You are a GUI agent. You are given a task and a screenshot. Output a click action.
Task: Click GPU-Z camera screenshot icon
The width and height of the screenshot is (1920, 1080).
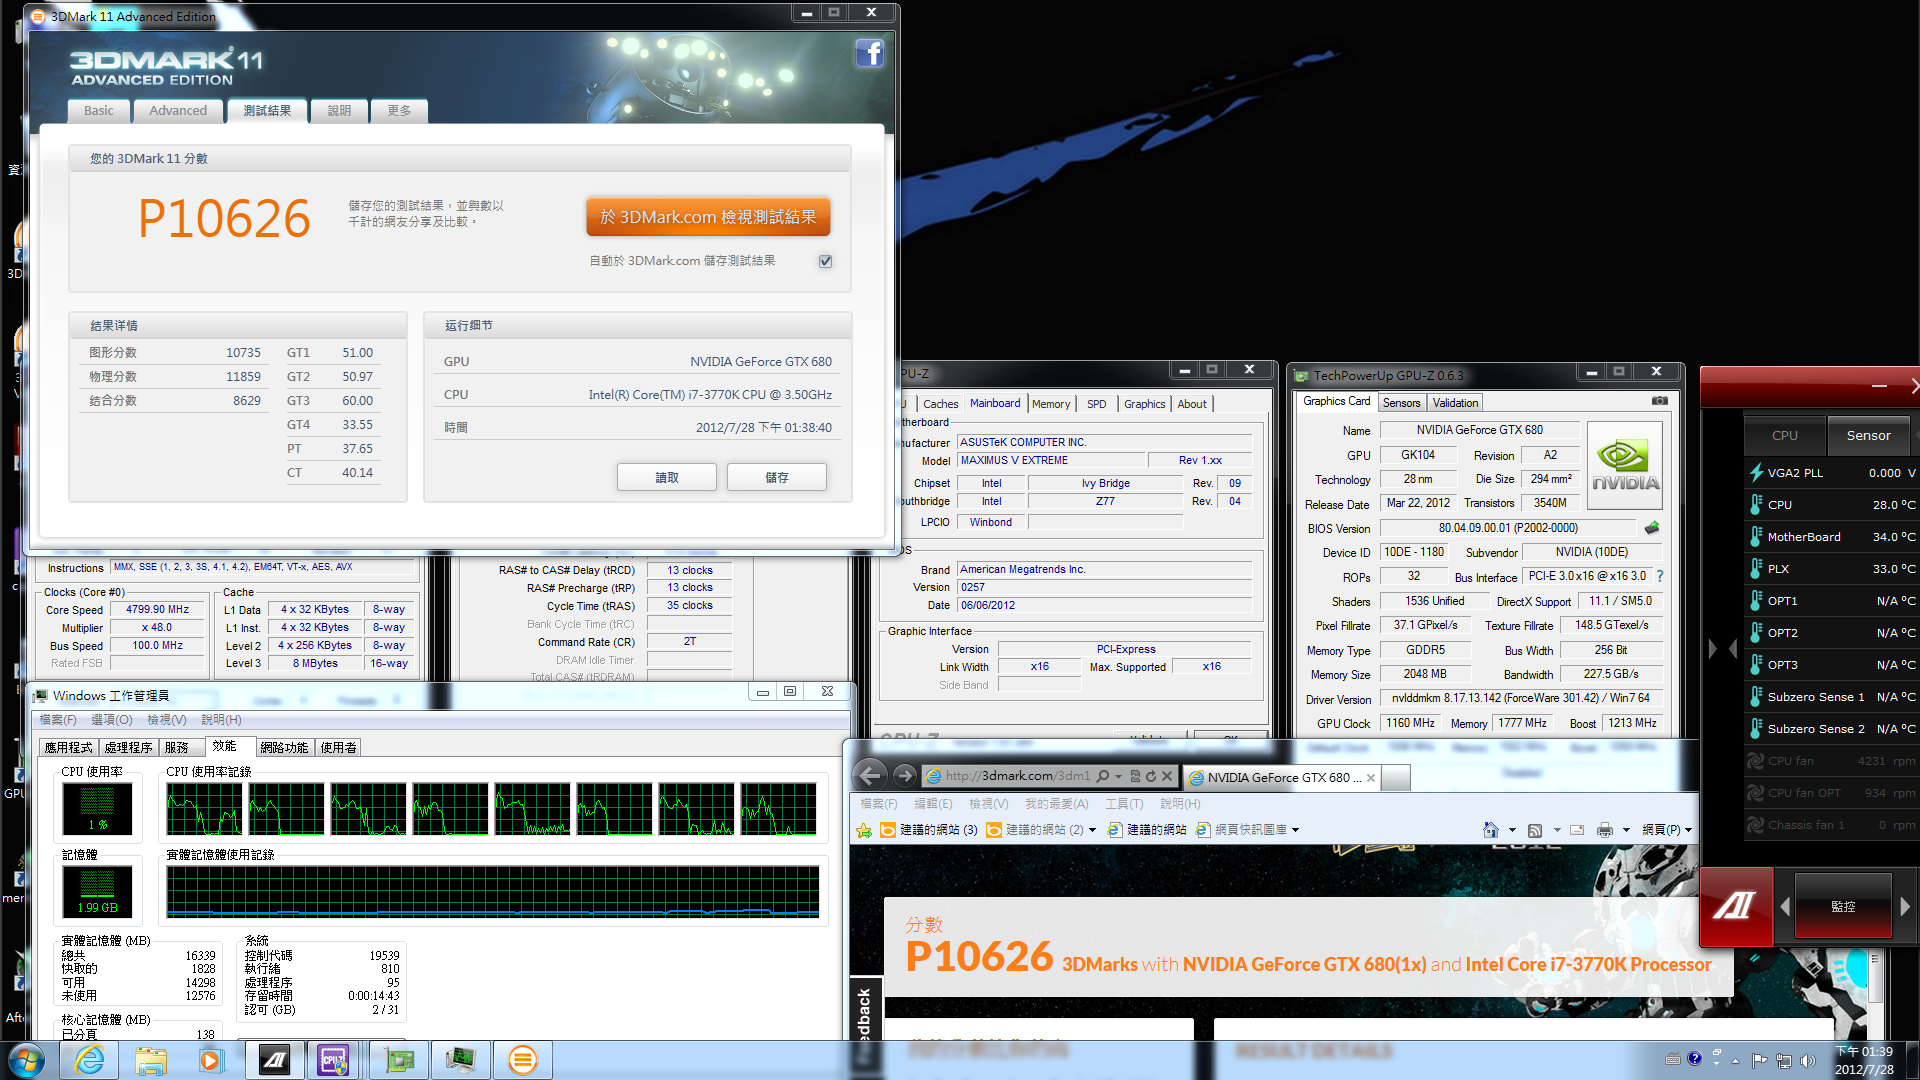[x=1659, y=401]
